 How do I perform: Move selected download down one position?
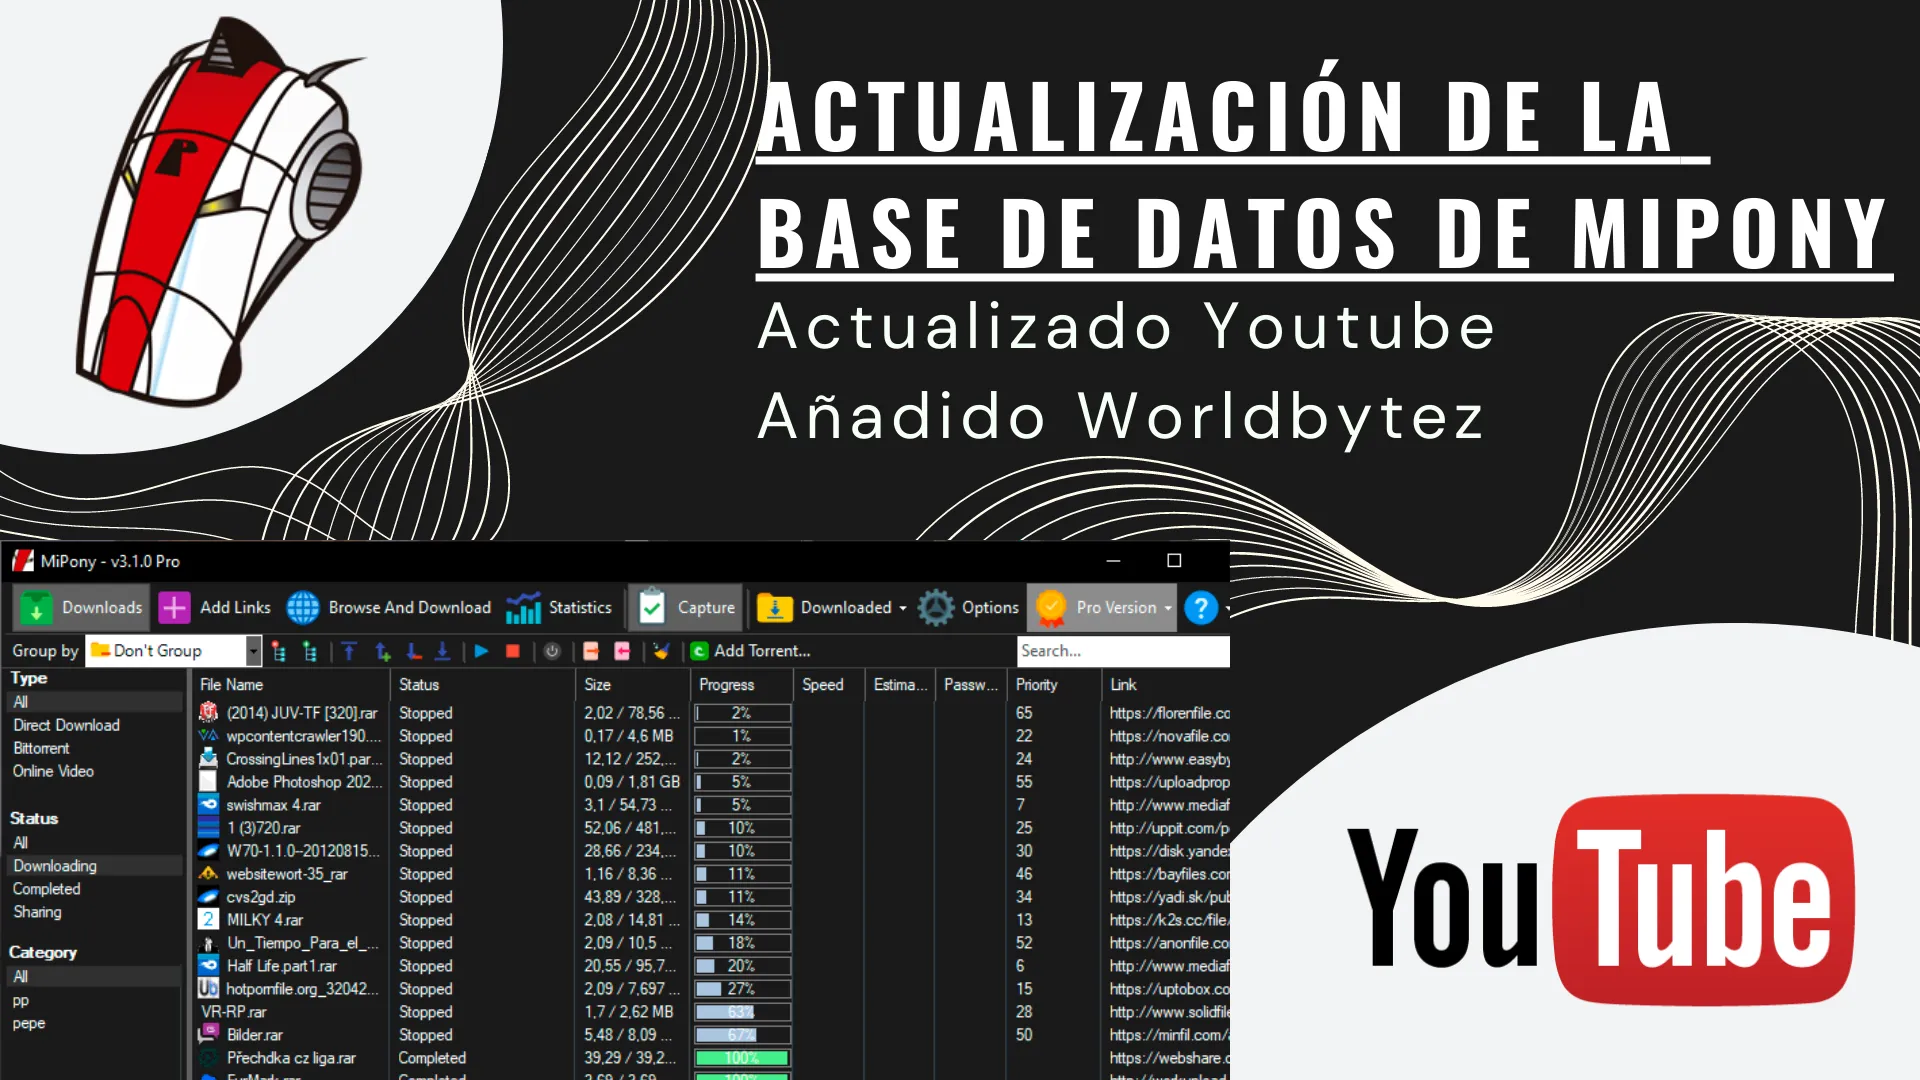pos(414,652)
